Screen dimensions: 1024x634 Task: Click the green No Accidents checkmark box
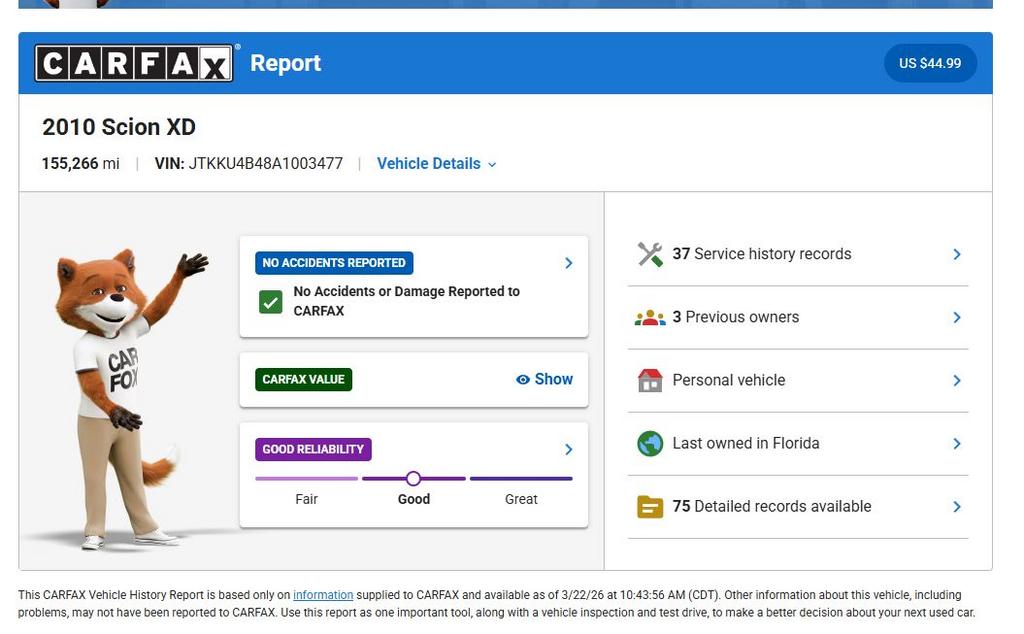[270, 302]
